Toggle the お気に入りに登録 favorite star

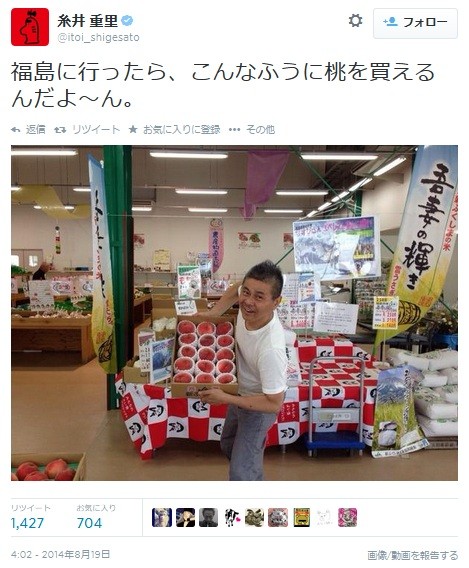point(133,129)
